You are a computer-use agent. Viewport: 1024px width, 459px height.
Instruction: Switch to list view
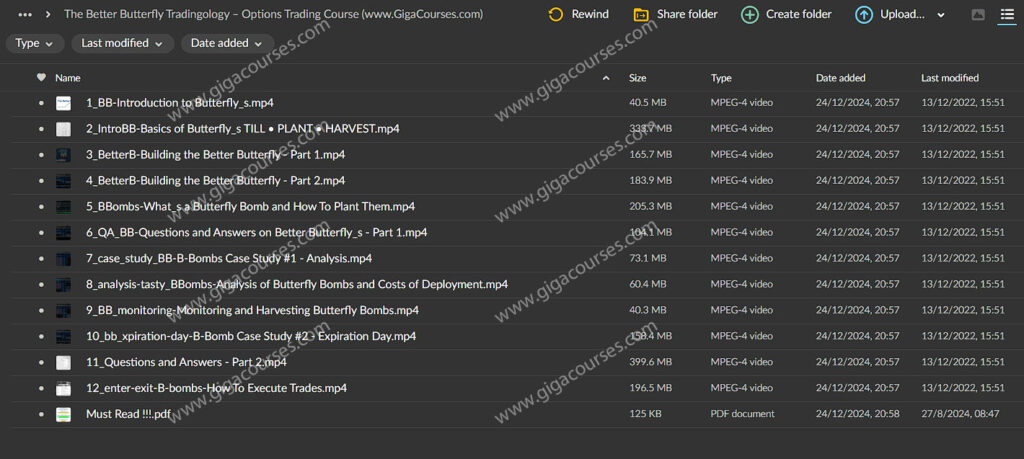point(1007,15)
